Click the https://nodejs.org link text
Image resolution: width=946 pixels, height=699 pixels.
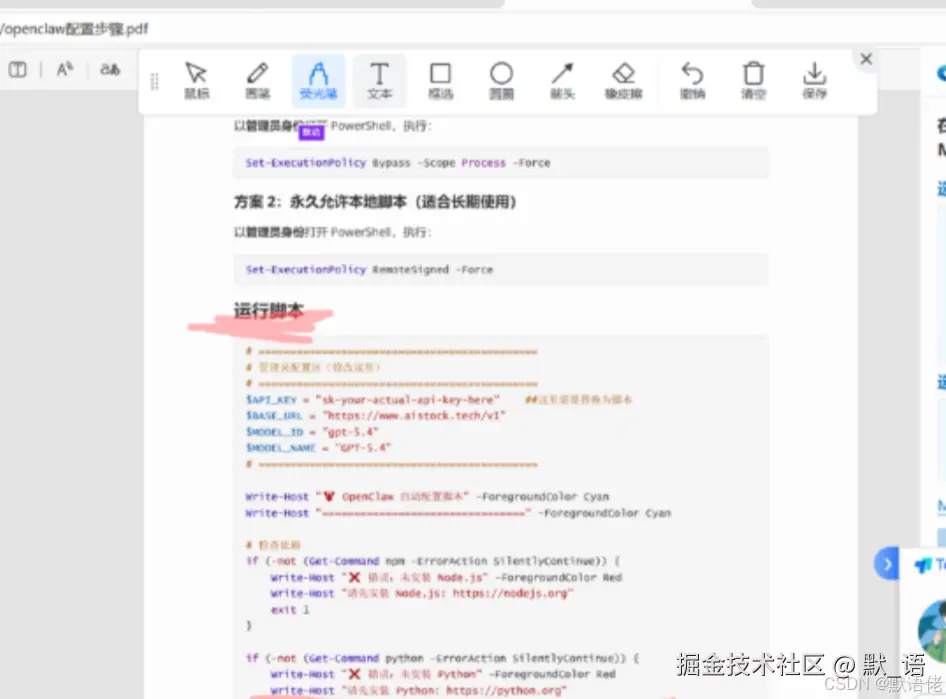(510, 593)
